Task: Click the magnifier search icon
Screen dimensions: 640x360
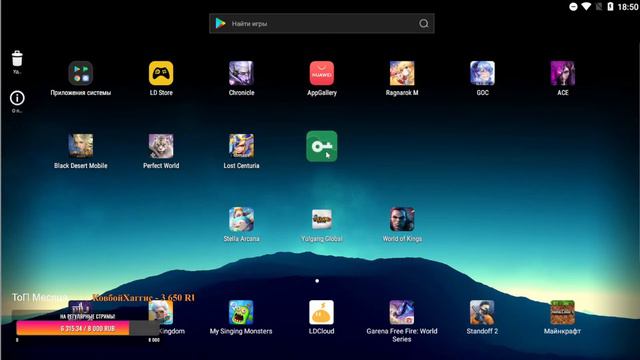Action: point(424,23)
